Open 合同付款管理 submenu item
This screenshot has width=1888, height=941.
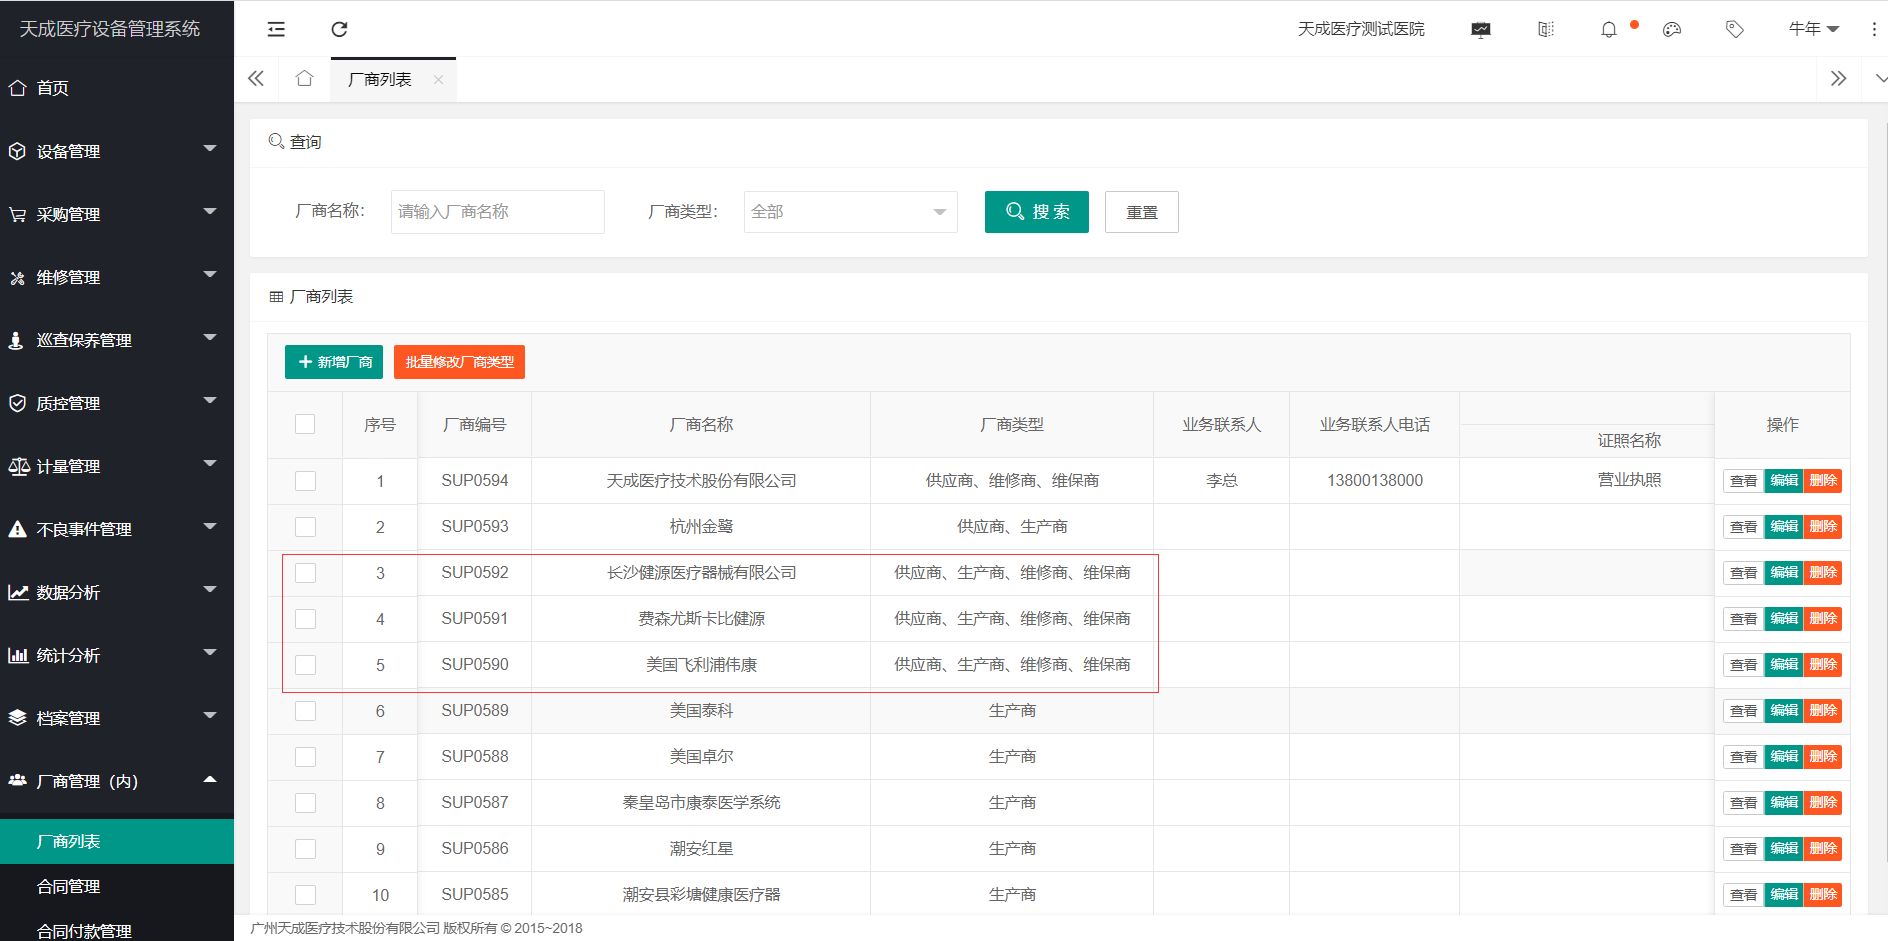tap(117, 930)
